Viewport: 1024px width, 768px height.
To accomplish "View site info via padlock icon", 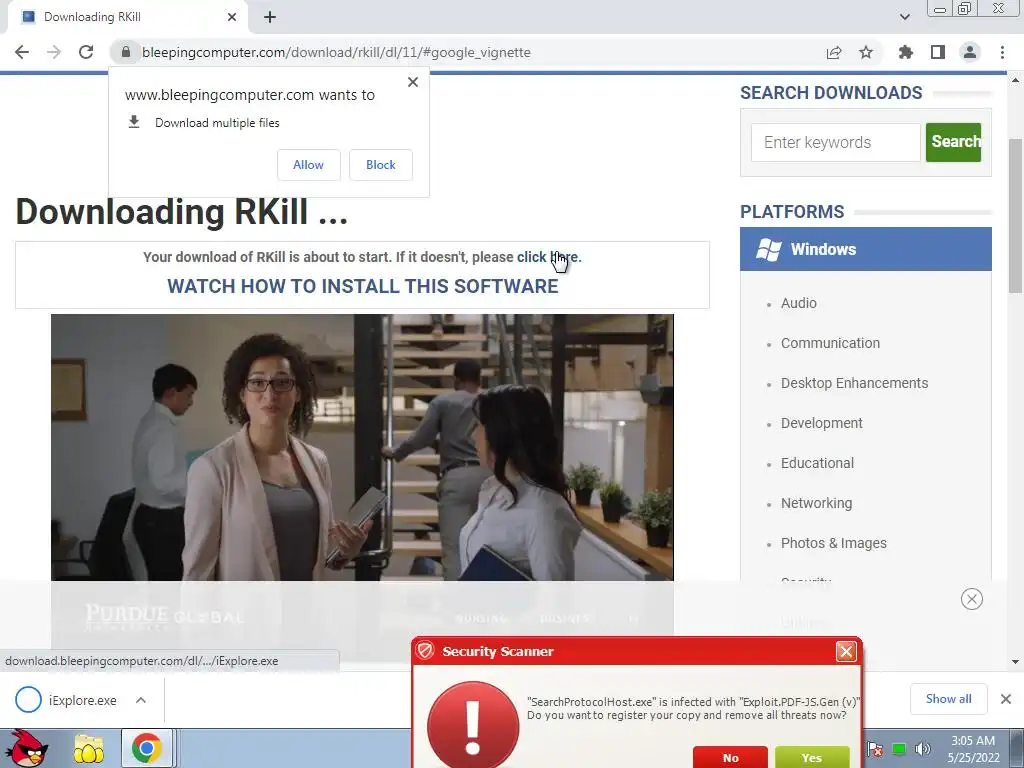I will pyautogui.click(x=125, y=52).
